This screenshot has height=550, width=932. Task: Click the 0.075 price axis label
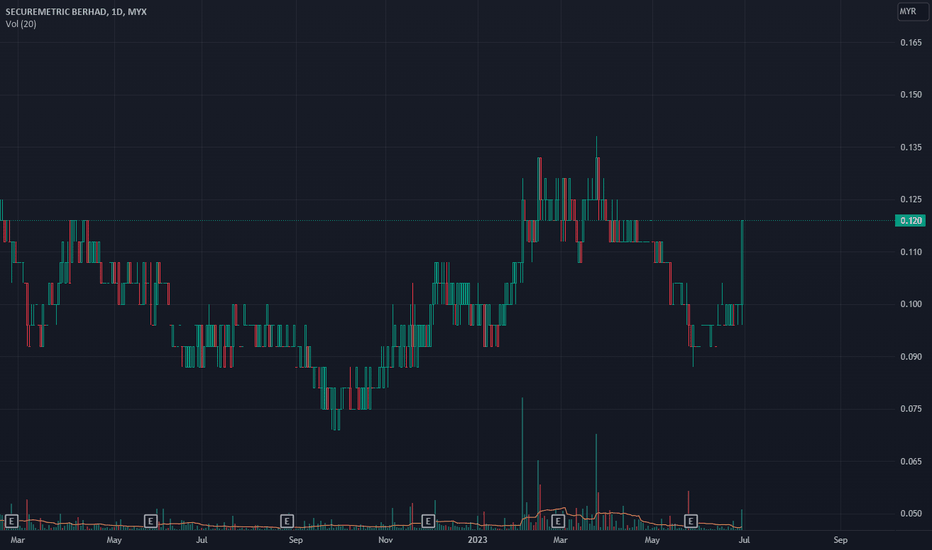911,408
